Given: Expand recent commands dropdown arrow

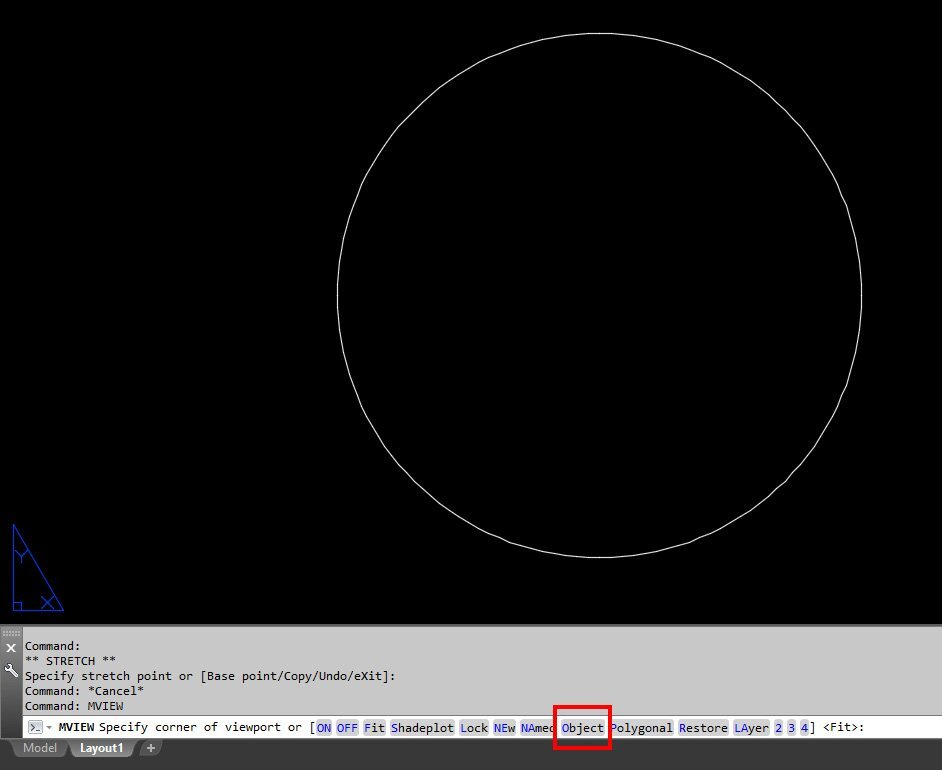Looking at the screenshot, I should click(x=49, y=727).
